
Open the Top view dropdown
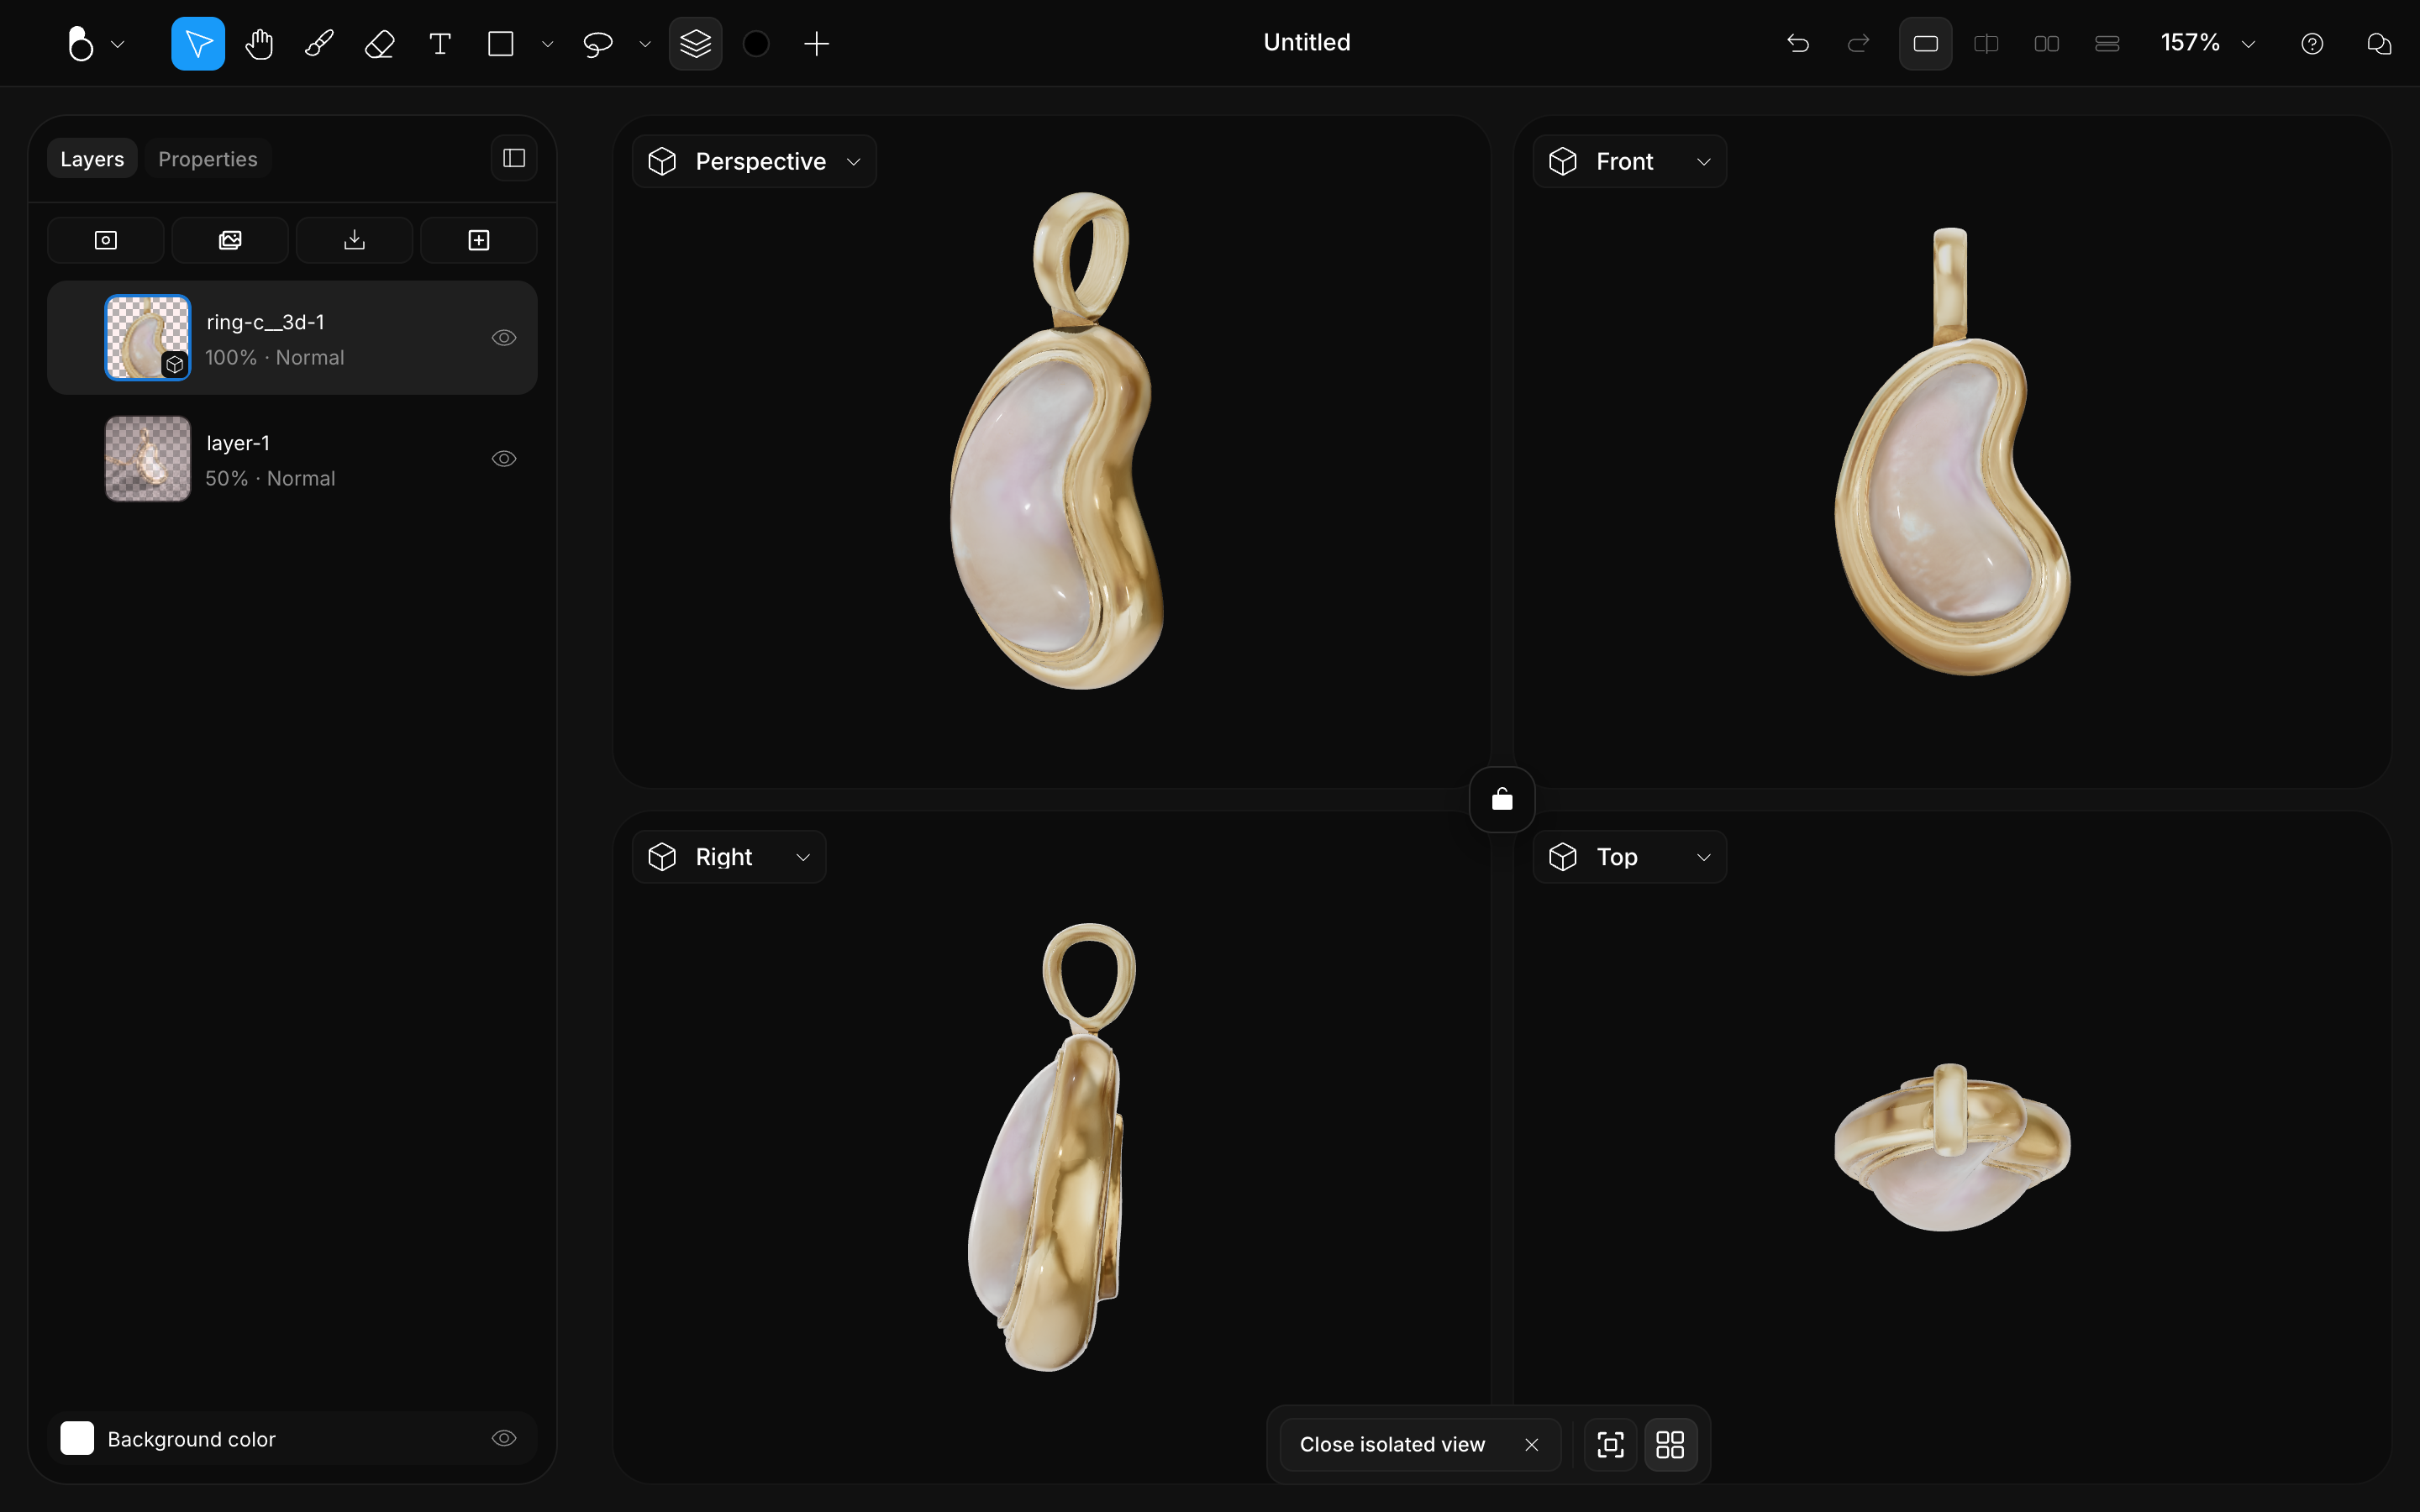click(1630, 857)
